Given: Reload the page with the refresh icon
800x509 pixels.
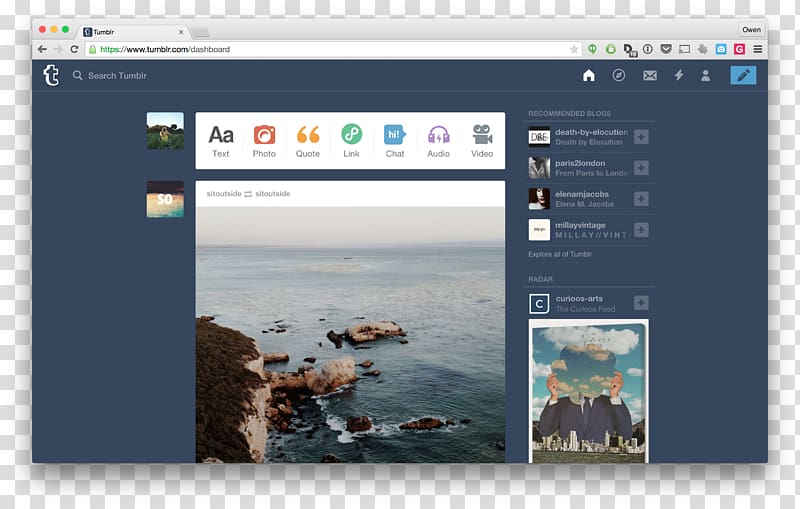Looking at the screenshot, I should (x=74, y=49).
